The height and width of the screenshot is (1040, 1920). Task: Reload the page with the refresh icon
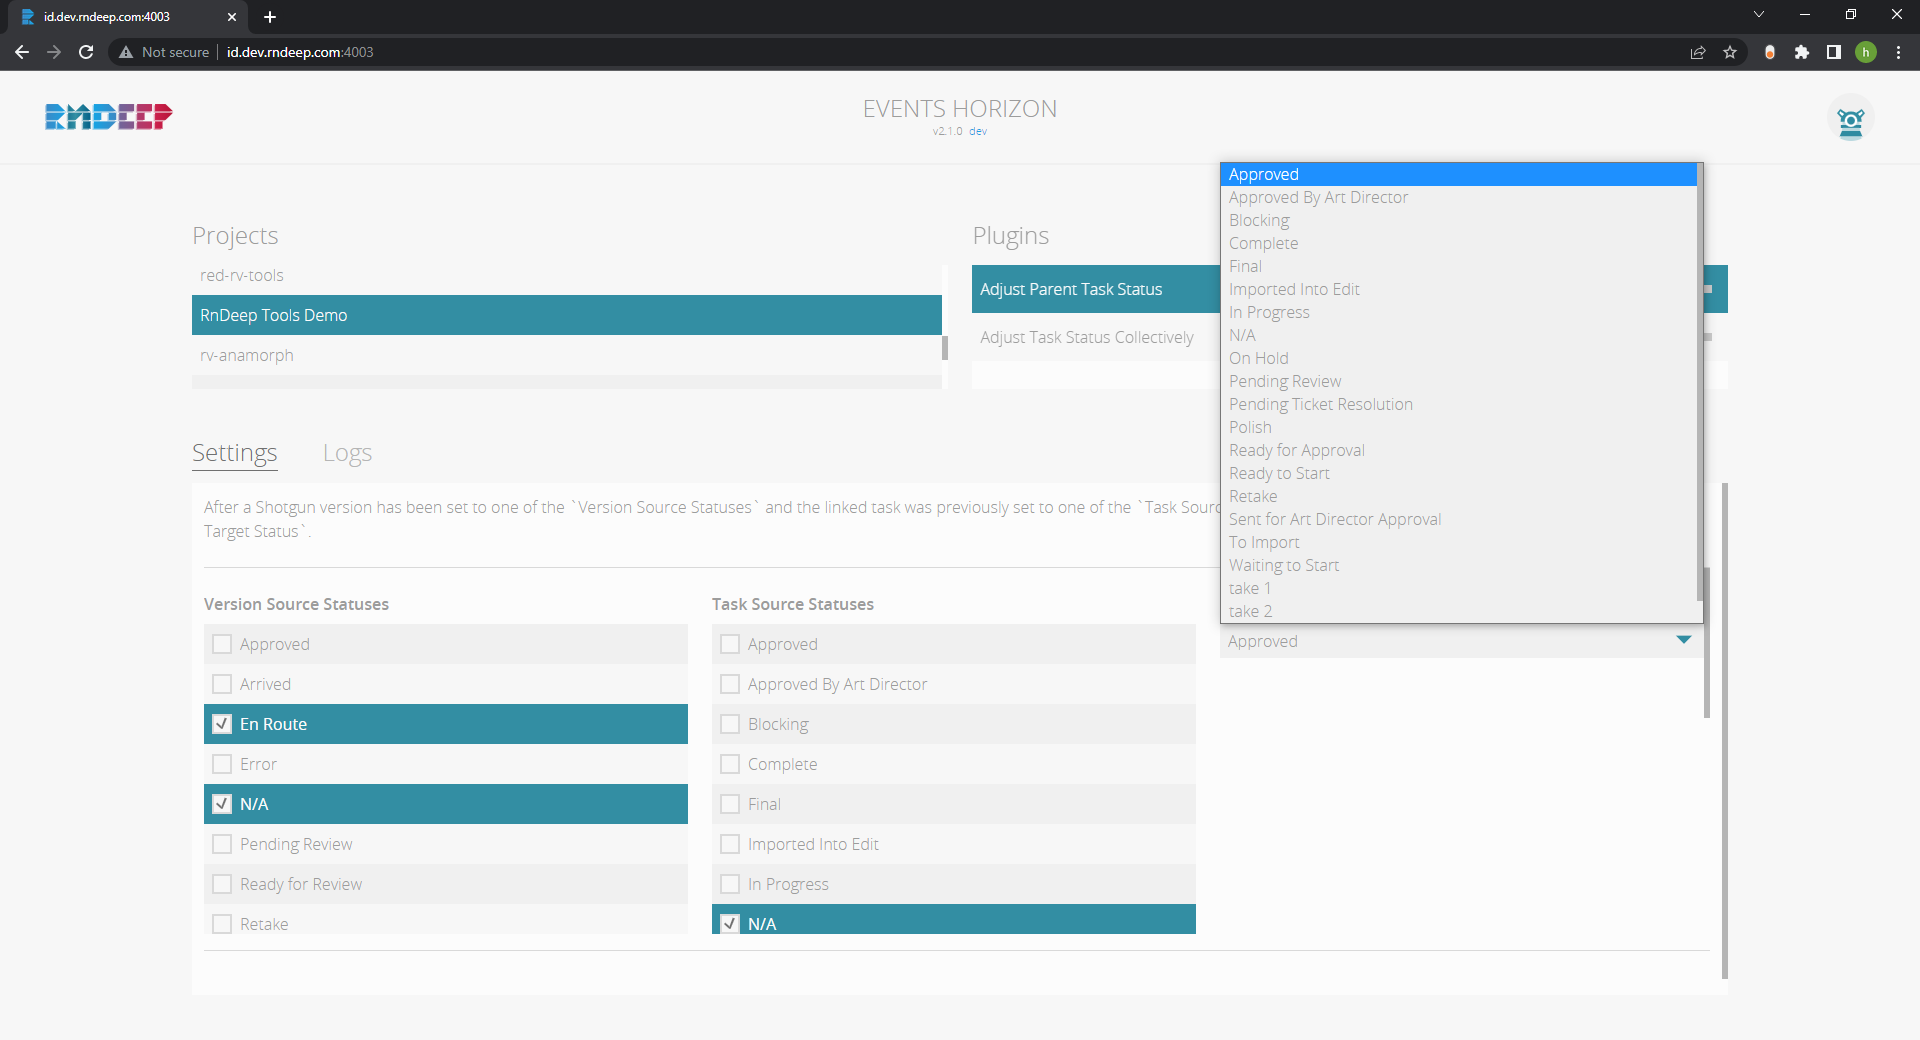coord(86,52)
